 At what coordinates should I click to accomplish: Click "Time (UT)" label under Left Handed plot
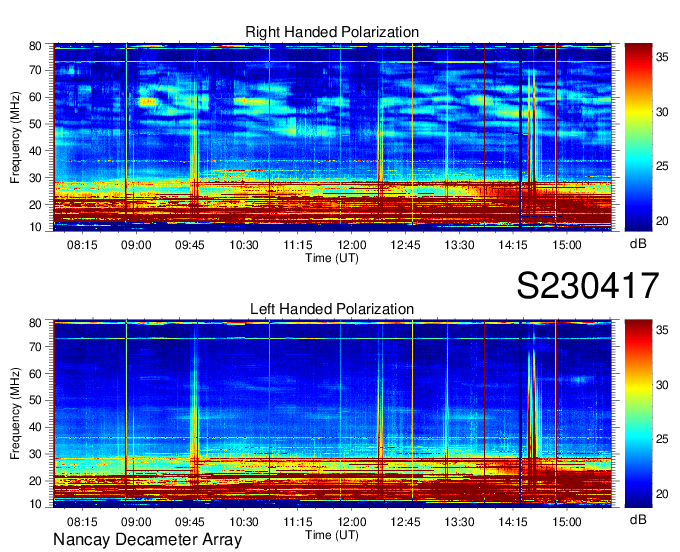point(332,535)
